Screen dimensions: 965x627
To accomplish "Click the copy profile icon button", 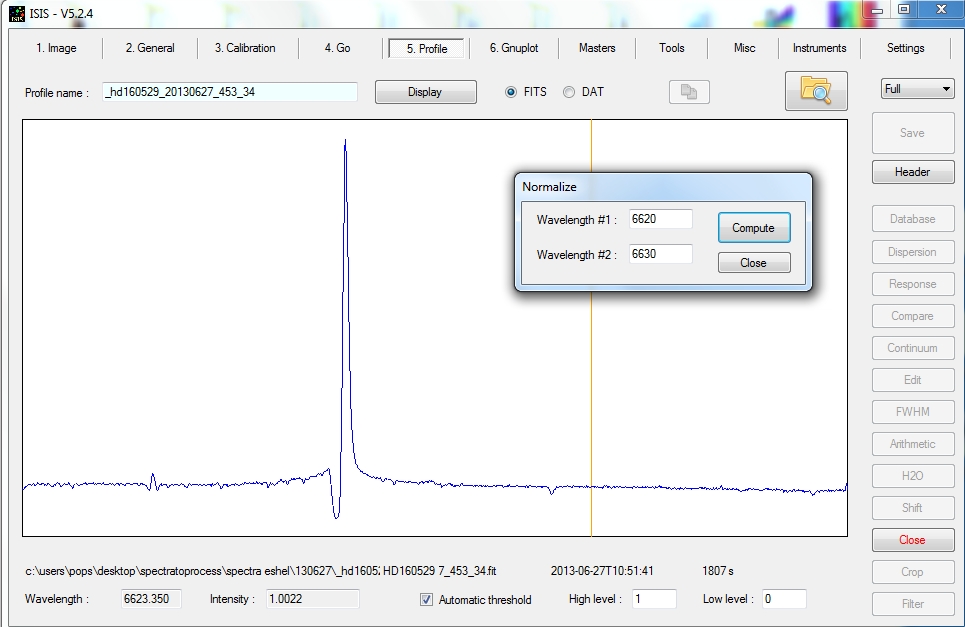I will coord(689,92).
